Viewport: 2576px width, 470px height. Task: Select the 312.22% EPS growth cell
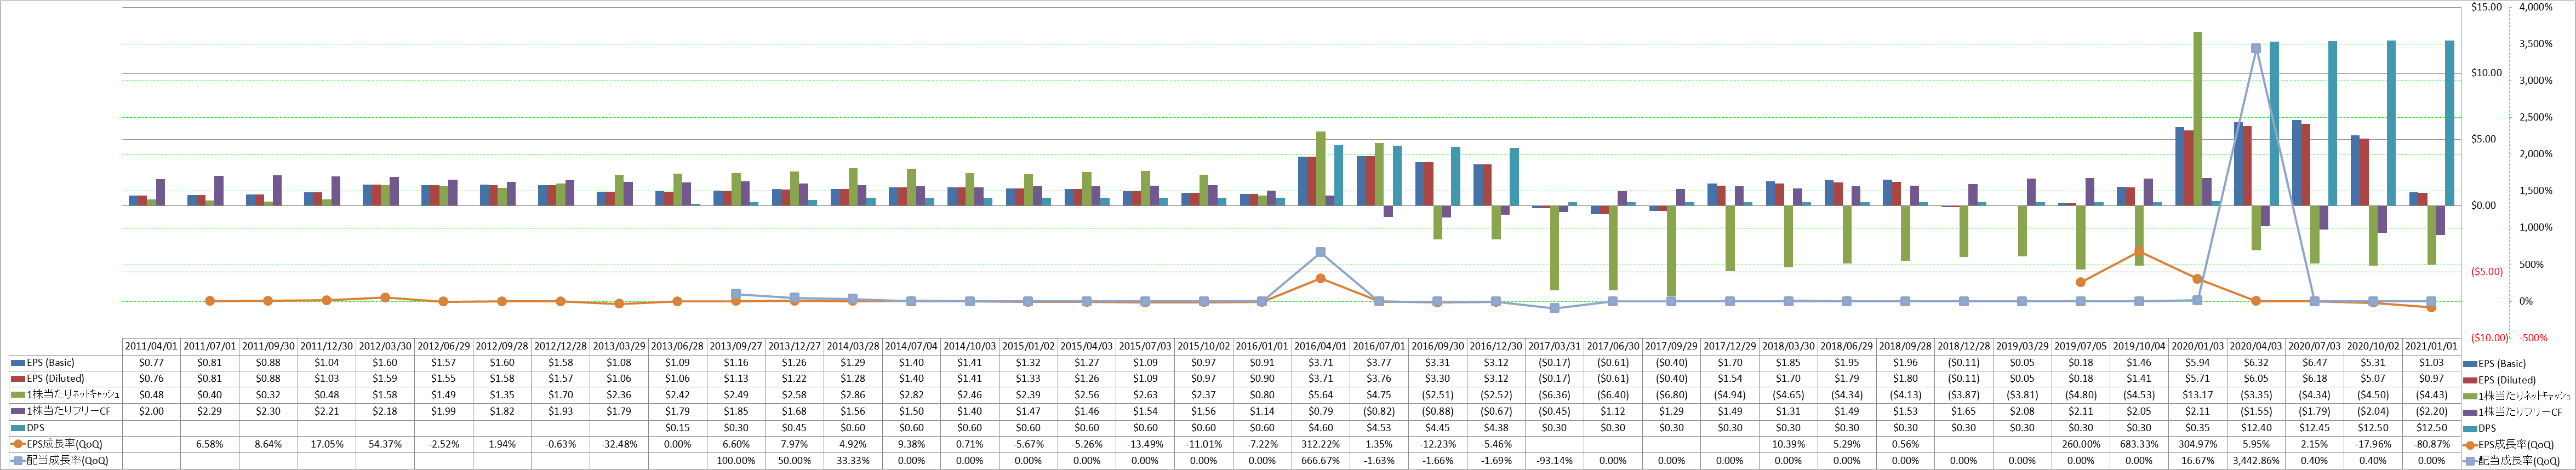point(1321,444)
